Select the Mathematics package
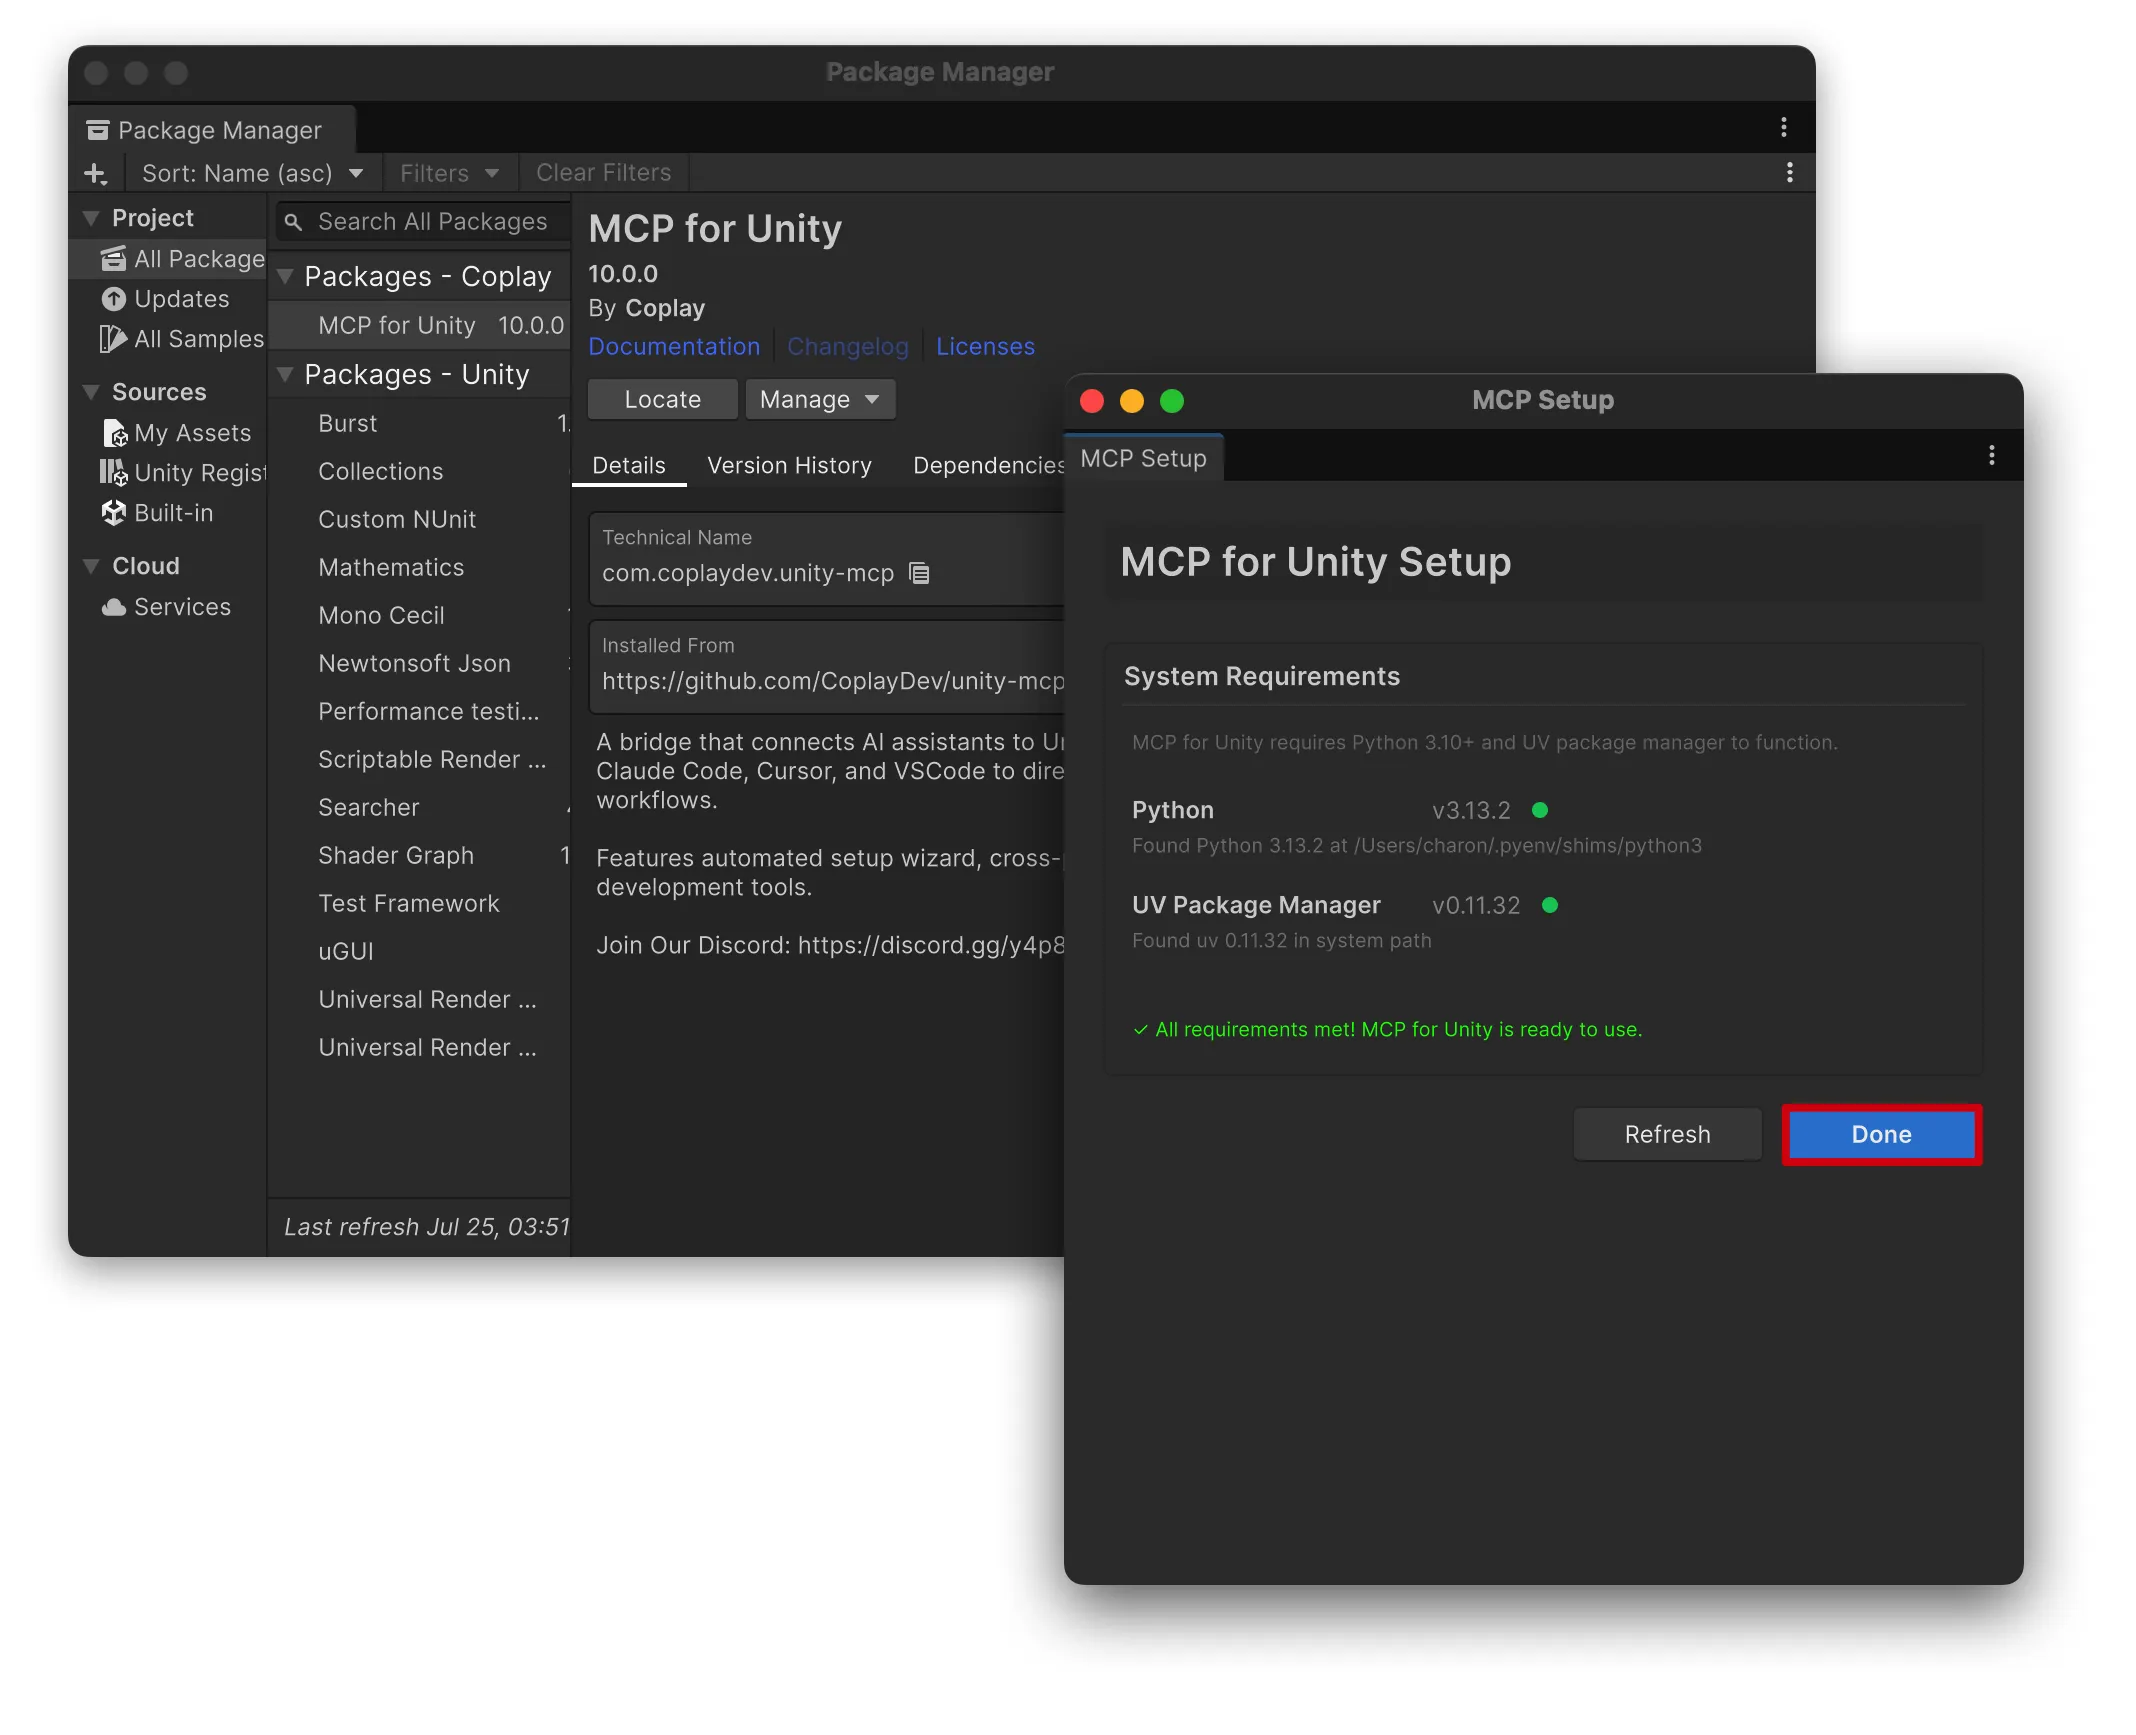 point(419,567)
